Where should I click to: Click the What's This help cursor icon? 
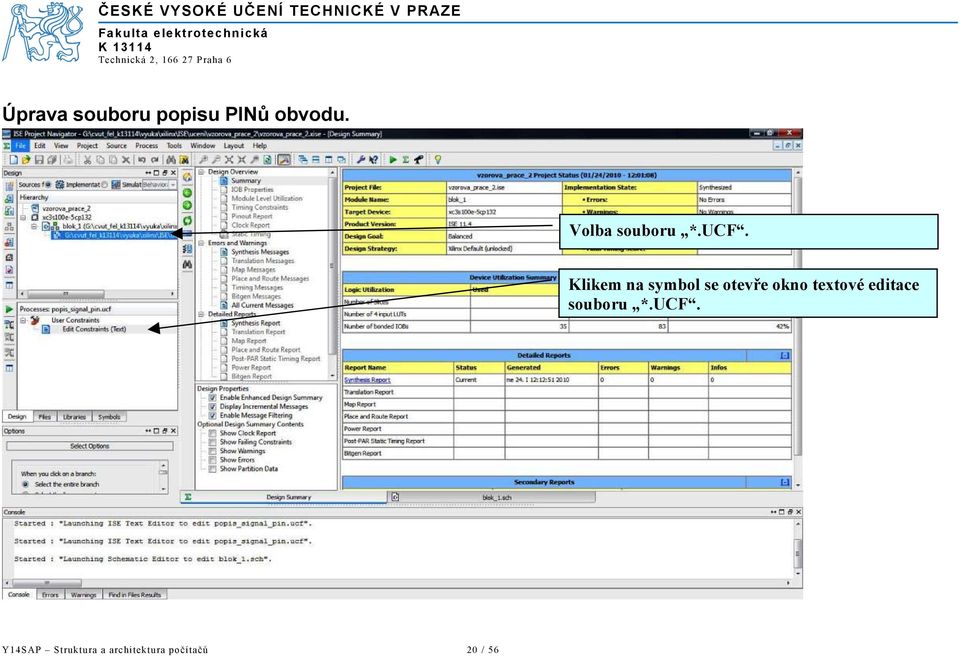(373, 160)
